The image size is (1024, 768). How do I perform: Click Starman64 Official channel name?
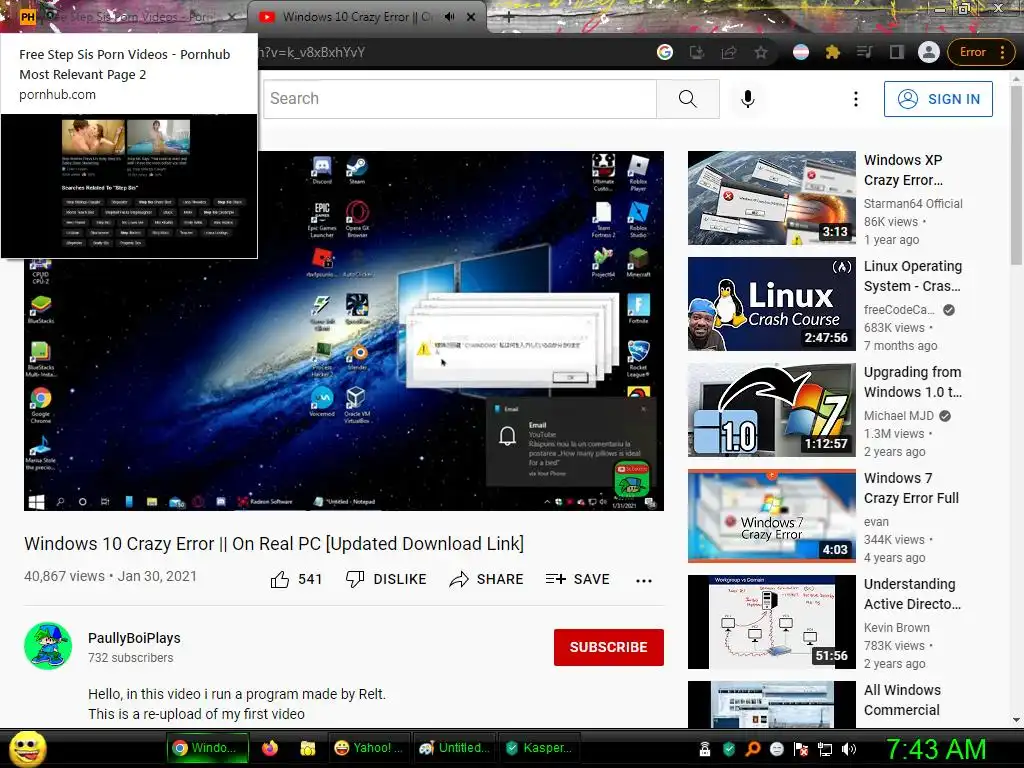(913, 204)
